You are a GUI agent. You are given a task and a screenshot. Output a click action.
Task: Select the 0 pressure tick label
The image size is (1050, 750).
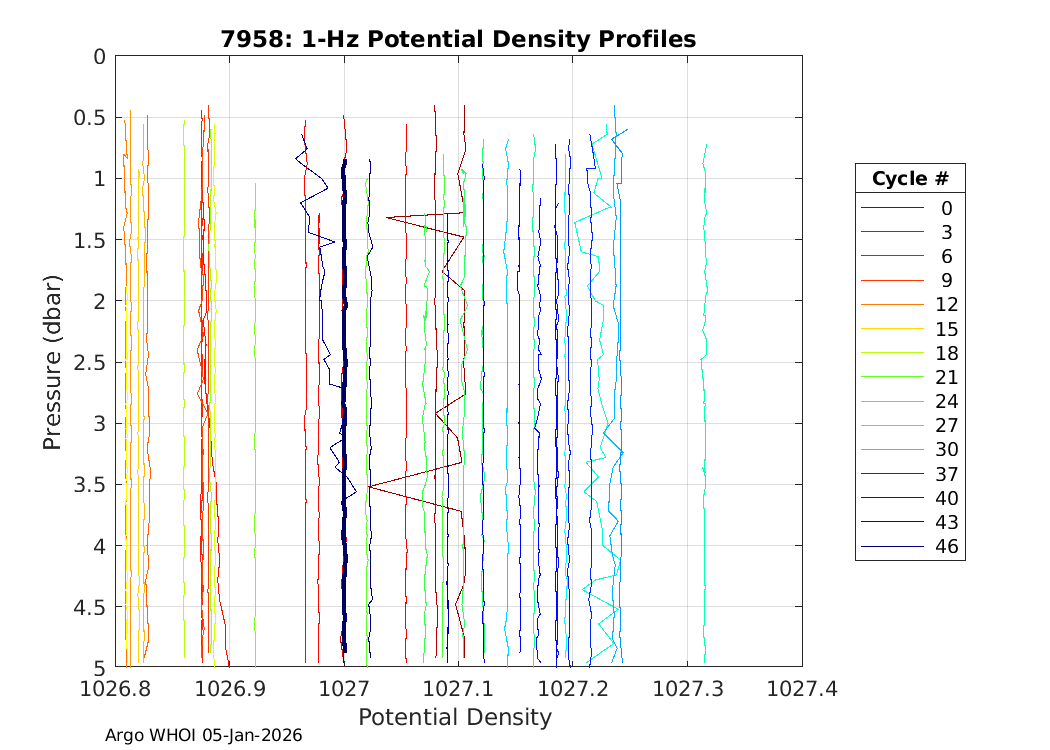coord(99,57)
